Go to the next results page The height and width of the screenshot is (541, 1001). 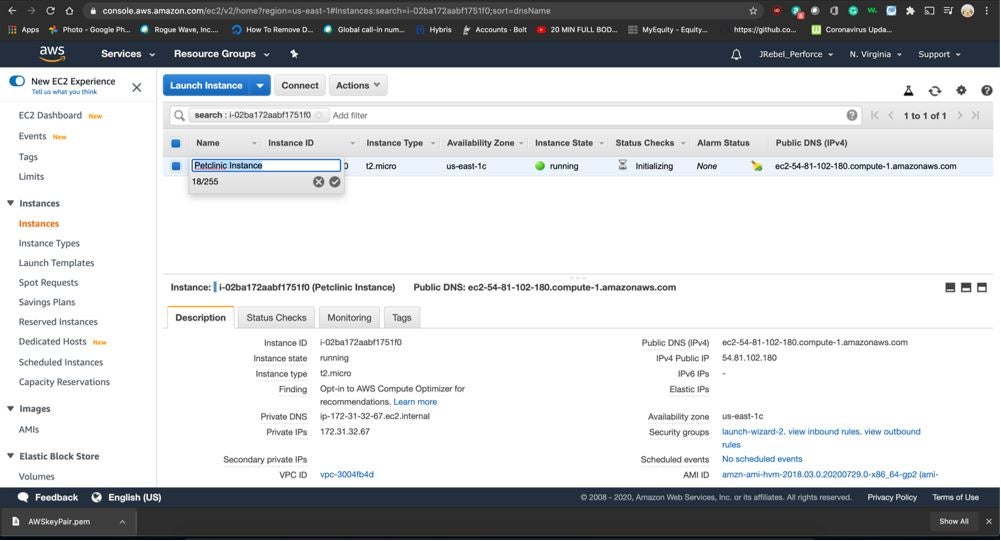coord(959,116)
